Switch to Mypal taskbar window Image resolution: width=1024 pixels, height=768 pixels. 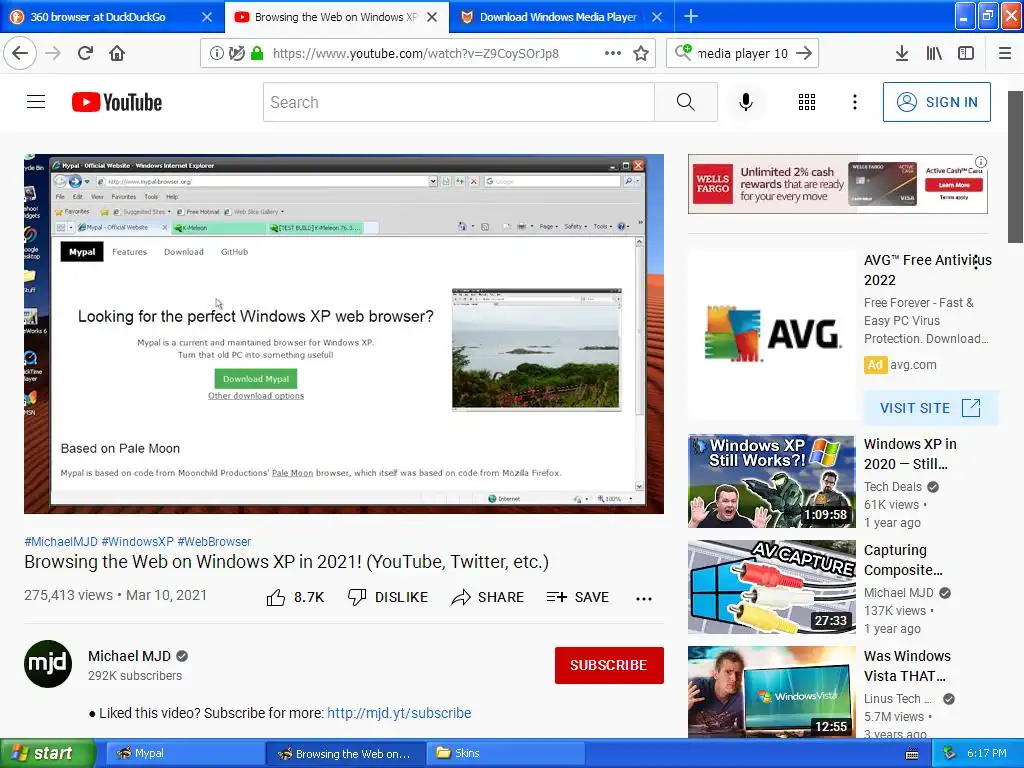click(x=183, y=753)
